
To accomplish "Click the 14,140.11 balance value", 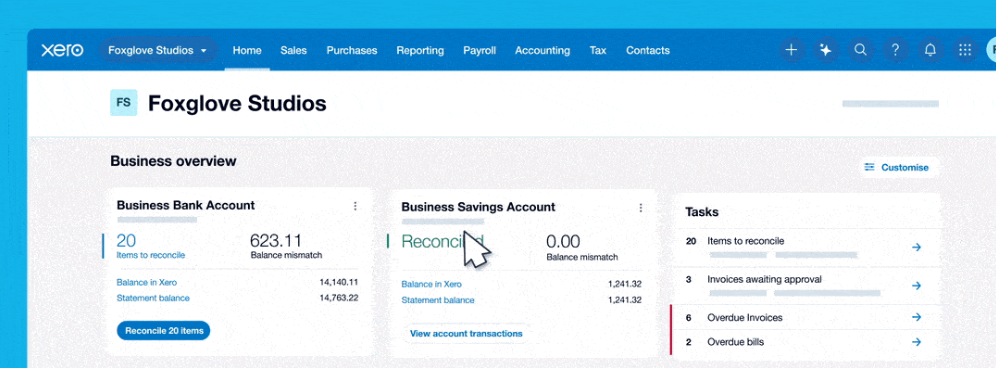I will tap(339, 282).
